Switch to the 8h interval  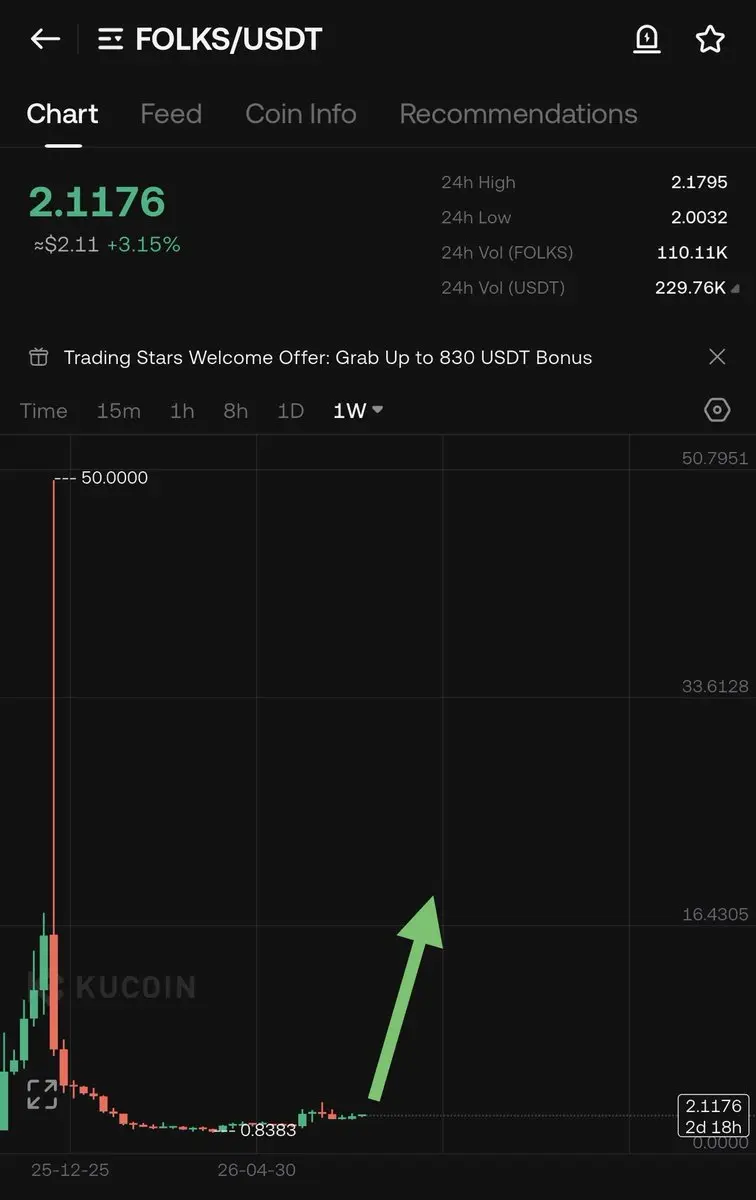(236, 411)
